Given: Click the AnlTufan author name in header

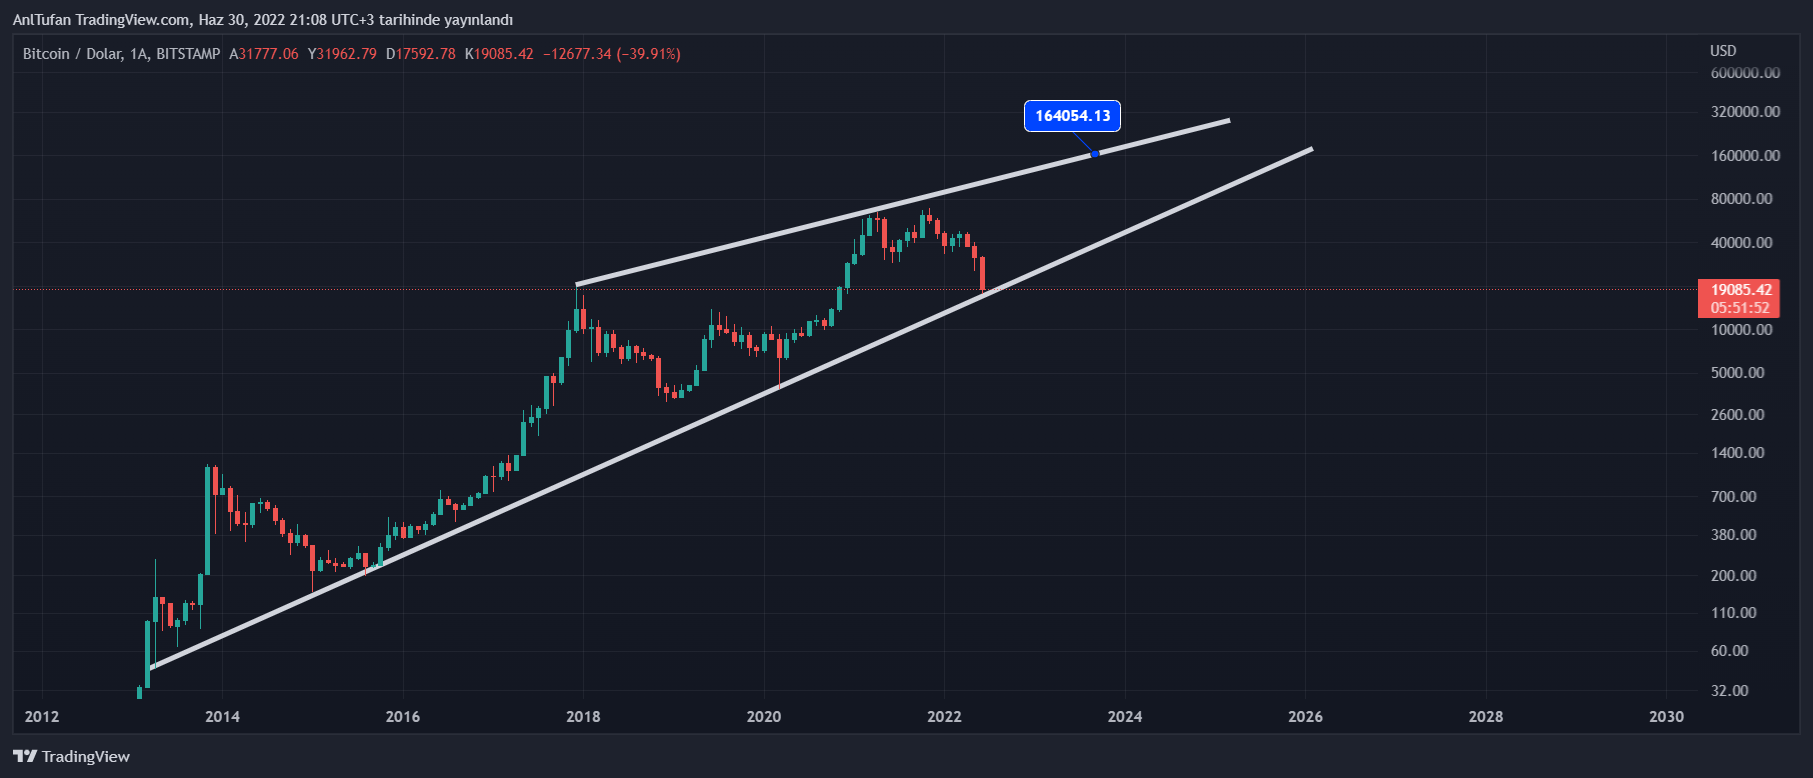Looking at the screenshot, I should pos(42,20).
